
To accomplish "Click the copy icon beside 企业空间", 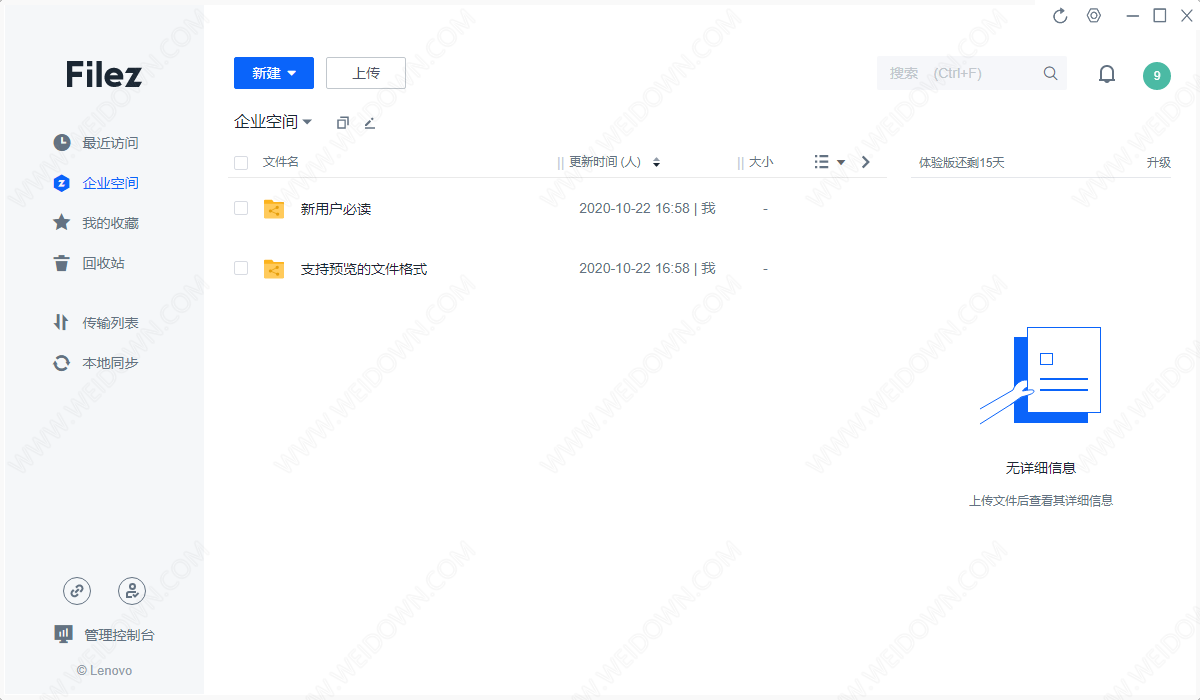I will point(343,123).
